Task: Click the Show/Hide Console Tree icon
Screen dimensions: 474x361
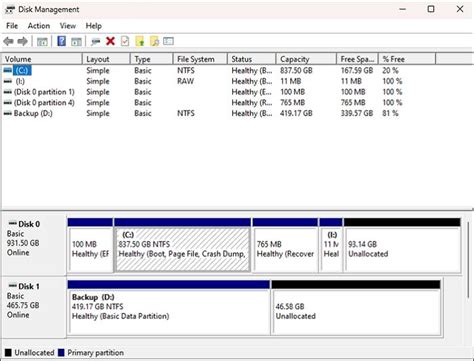Action: pyautogui.click(x=42, y=42)
